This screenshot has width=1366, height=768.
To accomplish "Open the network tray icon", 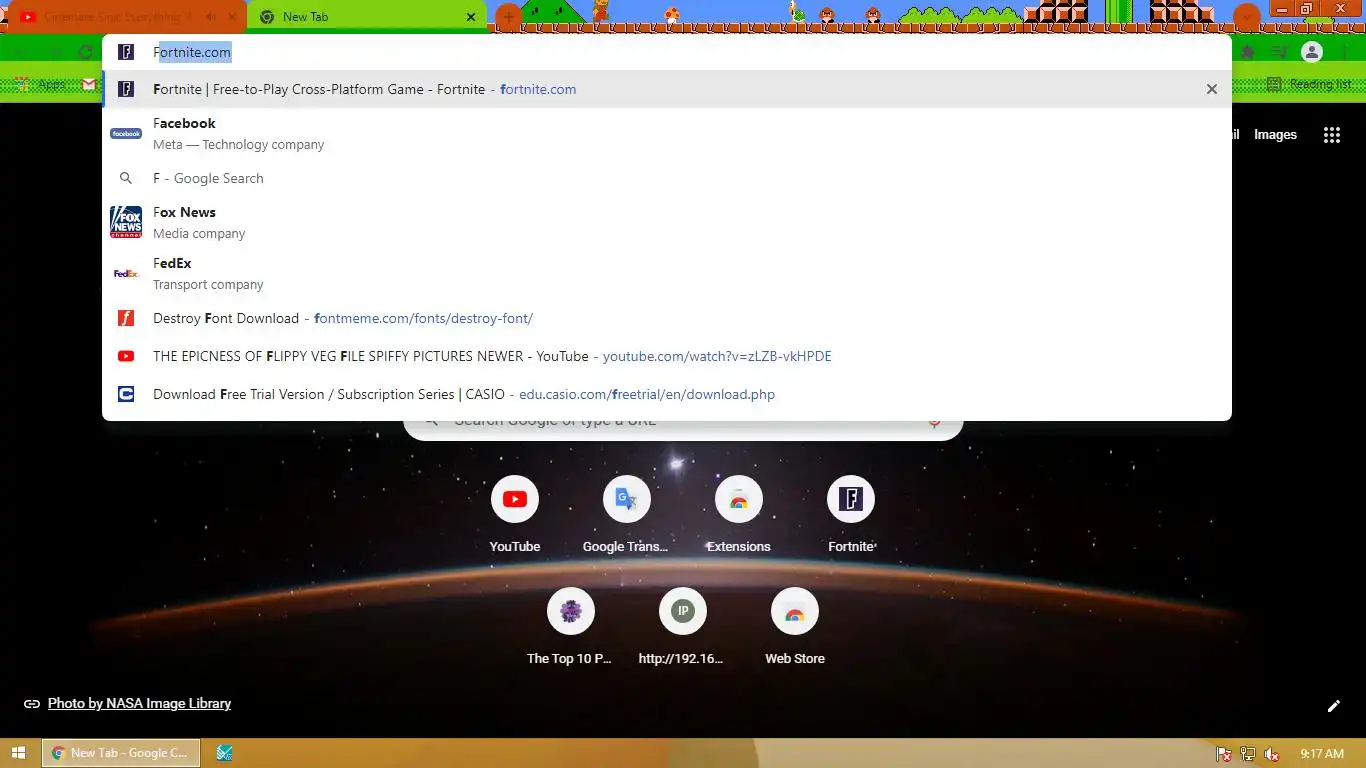I will tap(1248, 754).
